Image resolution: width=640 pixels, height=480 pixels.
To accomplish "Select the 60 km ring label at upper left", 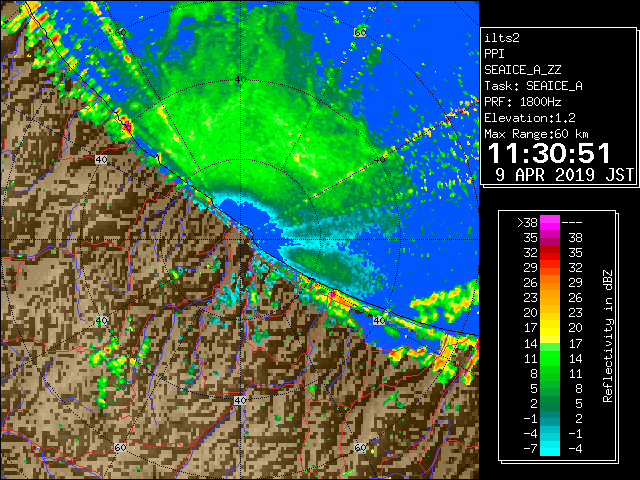I will [x=120, y=33].
